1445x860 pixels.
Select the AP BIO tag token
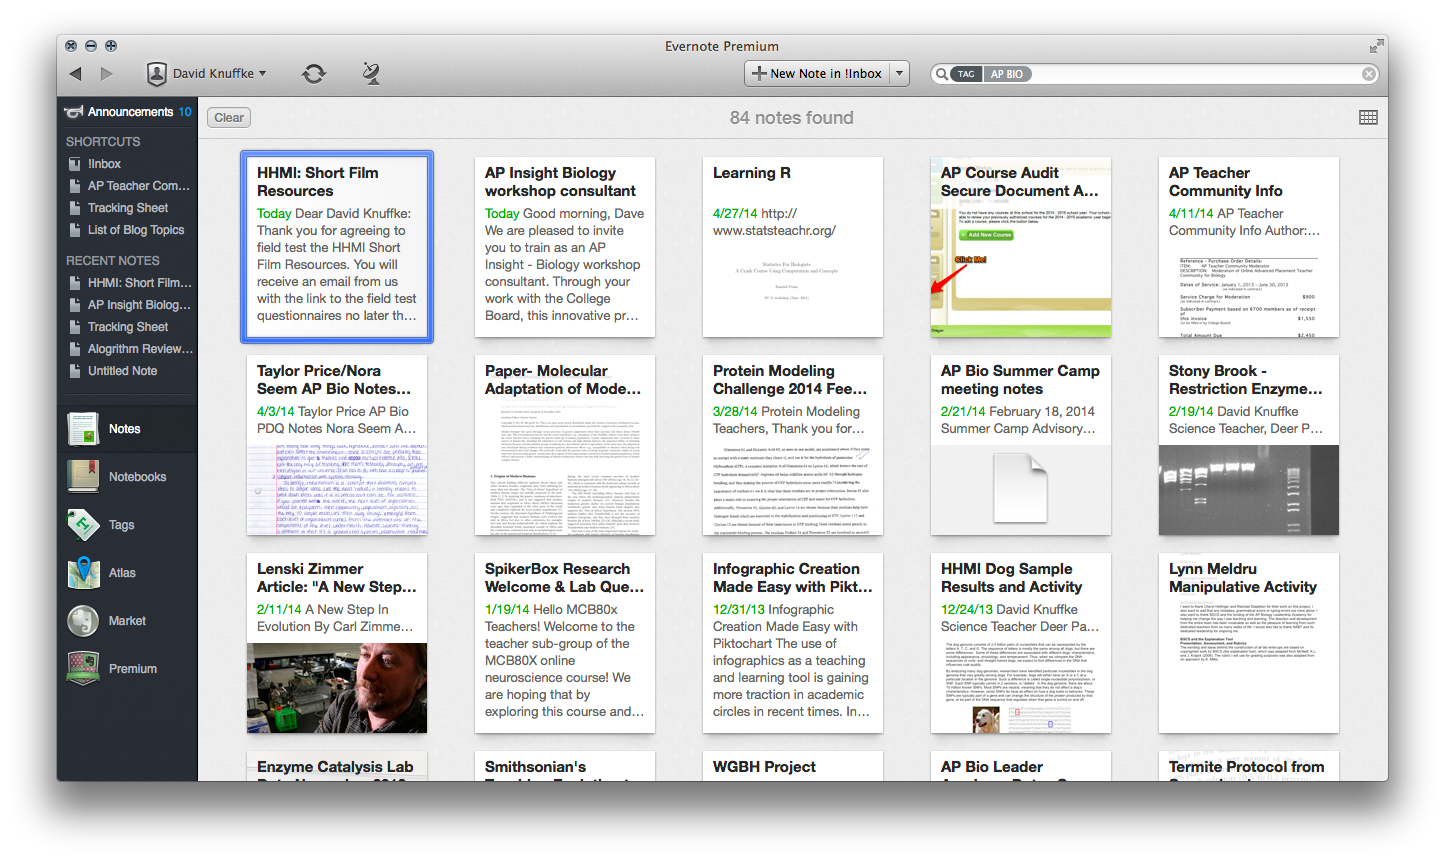point(1007,74)
